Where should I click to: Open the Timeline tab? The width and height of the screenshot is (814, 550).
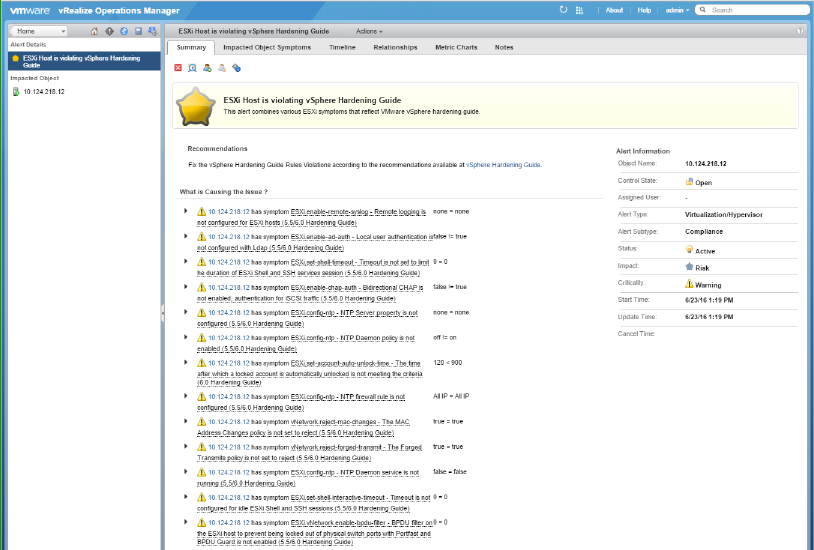pyautogui.click(x=342, y=47)
